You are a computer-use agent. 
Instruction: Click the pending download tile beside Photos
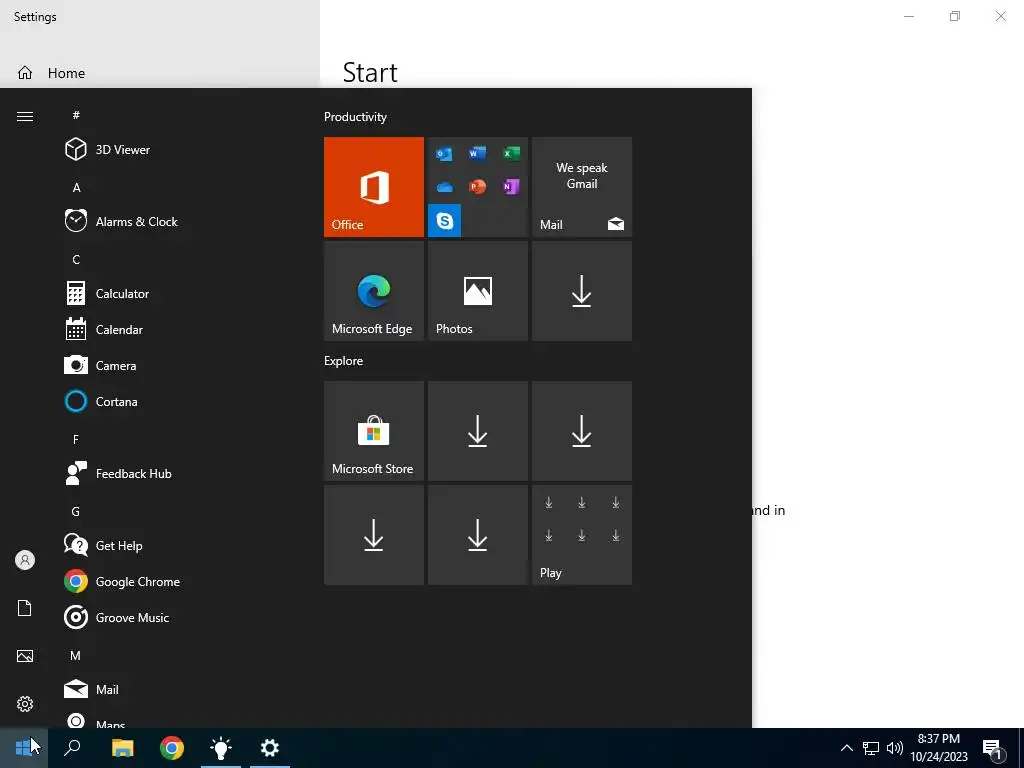(582, 291)
